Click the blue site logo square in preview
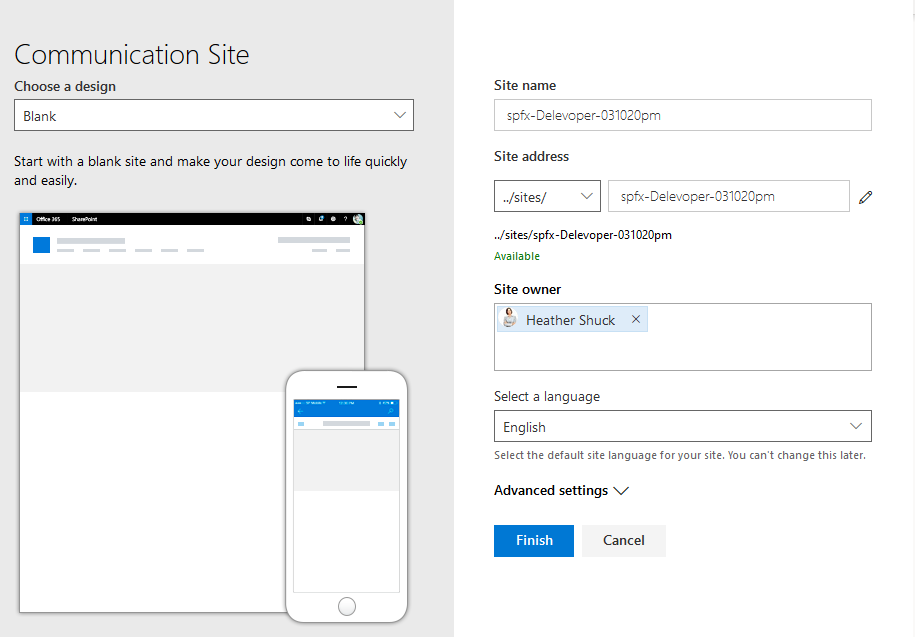 click(x=41, y=245)
